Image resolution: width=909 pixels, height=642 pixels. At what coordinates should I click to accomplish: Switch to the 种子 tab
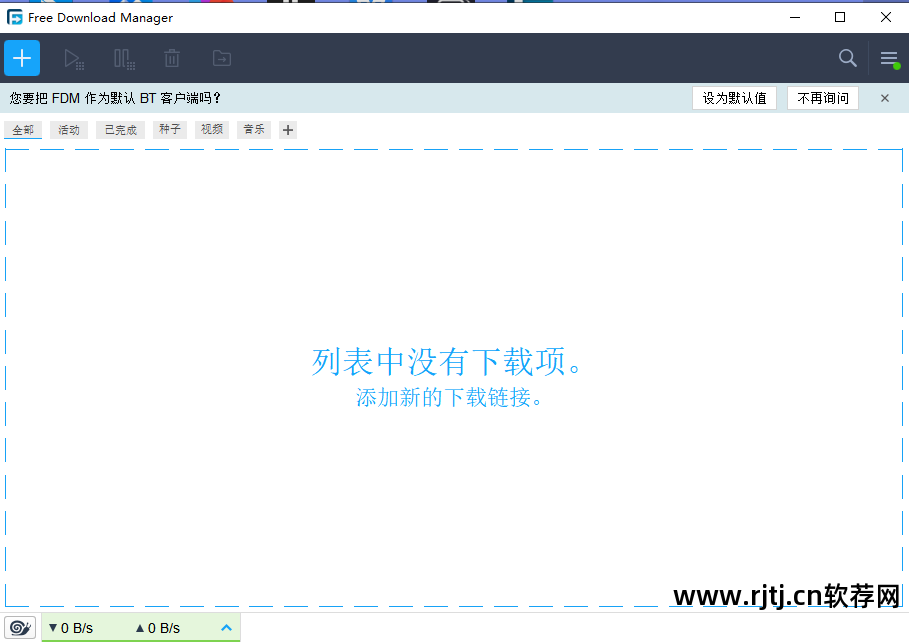[x=167, y=129]
